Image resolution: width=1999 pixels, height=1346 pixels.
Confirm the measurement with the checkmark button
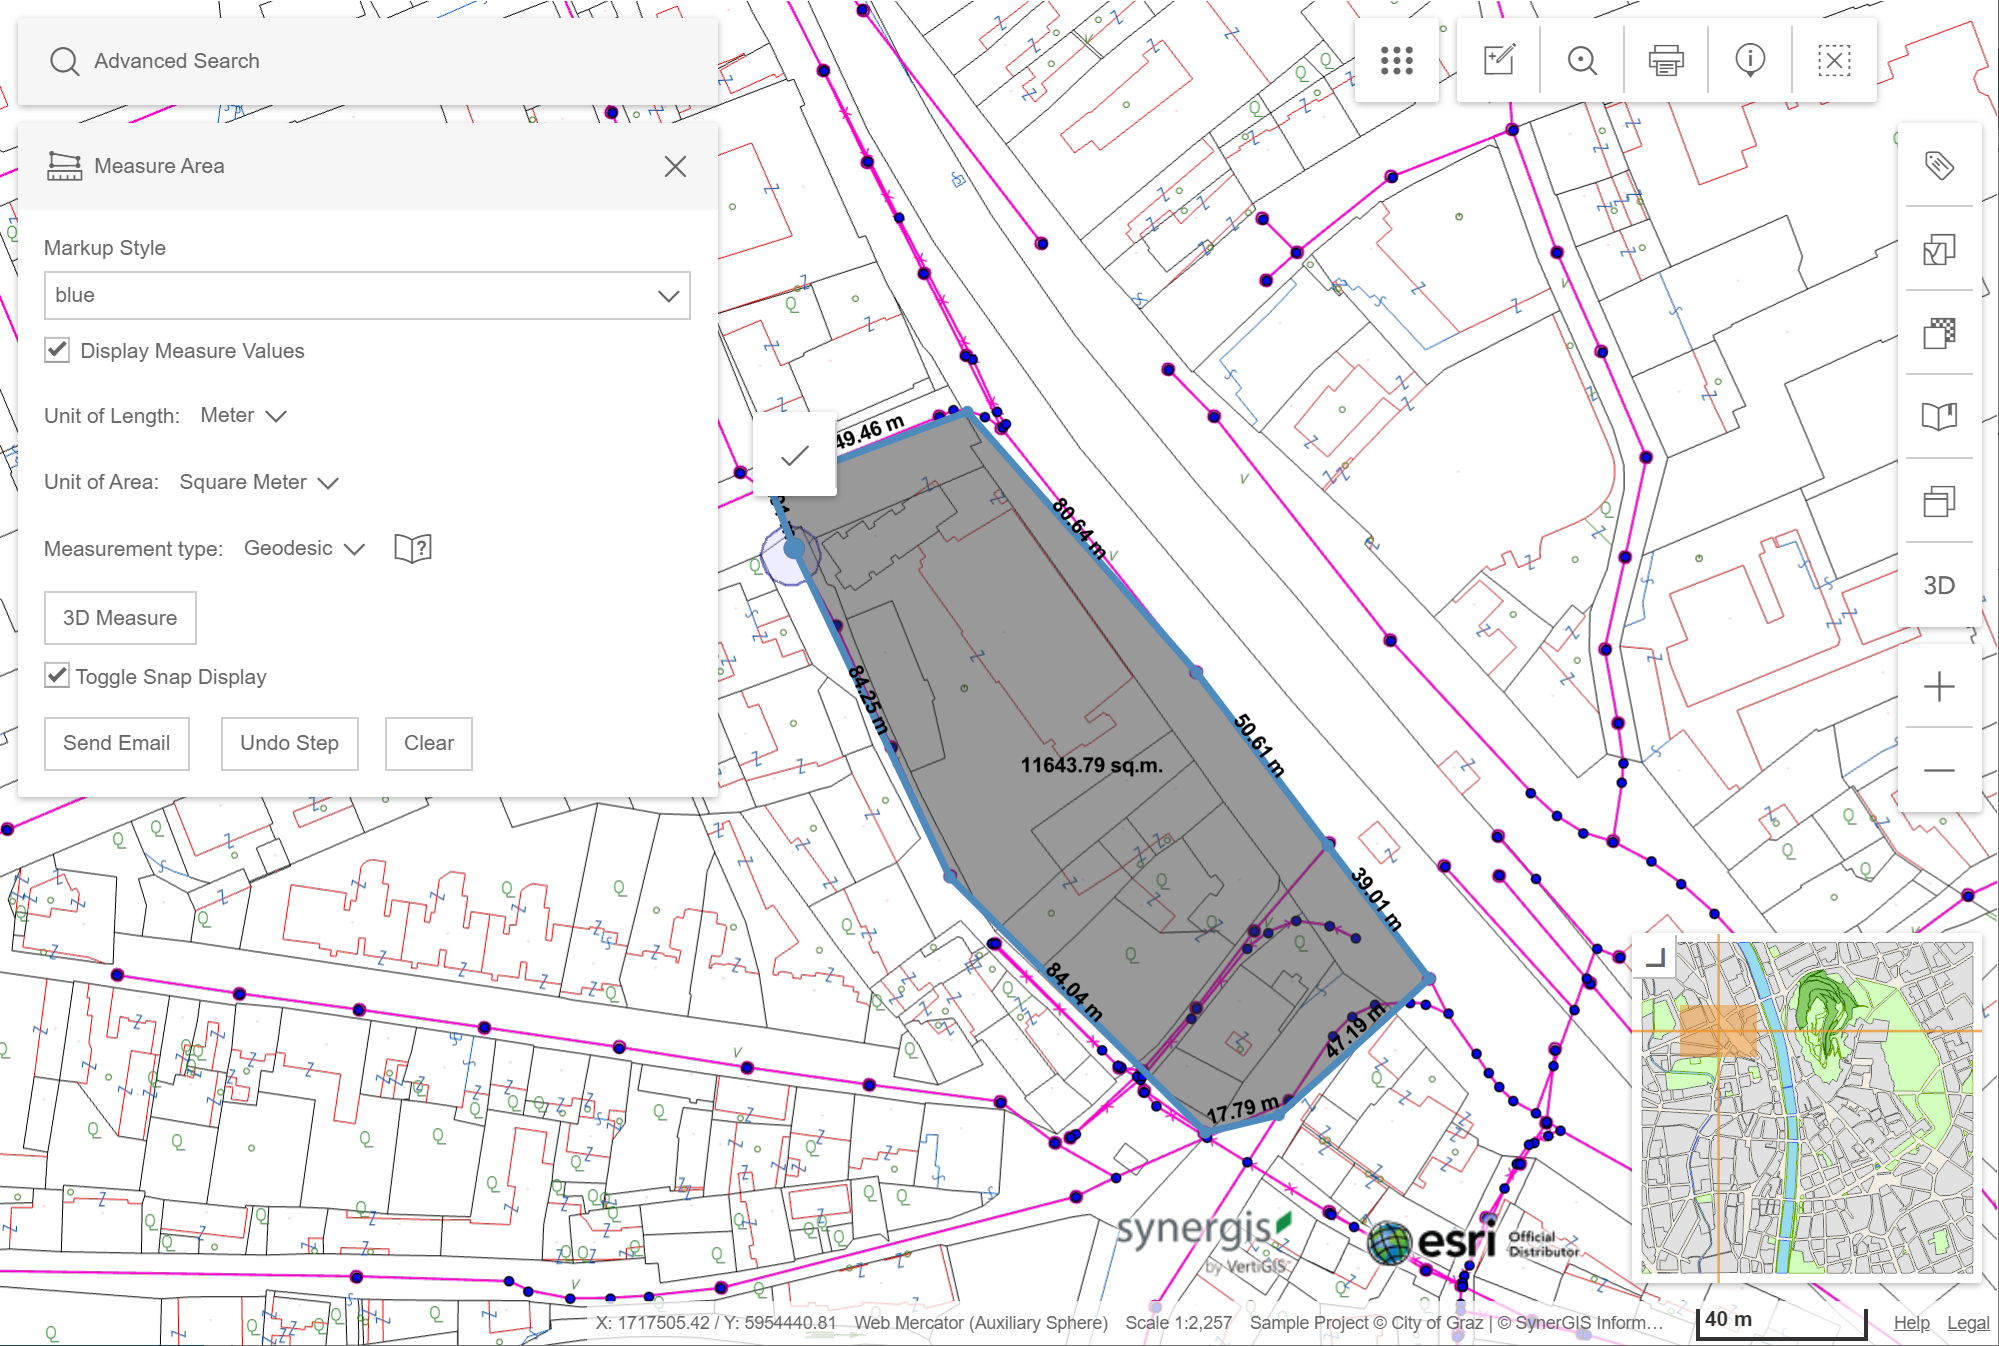click(794, 455)
